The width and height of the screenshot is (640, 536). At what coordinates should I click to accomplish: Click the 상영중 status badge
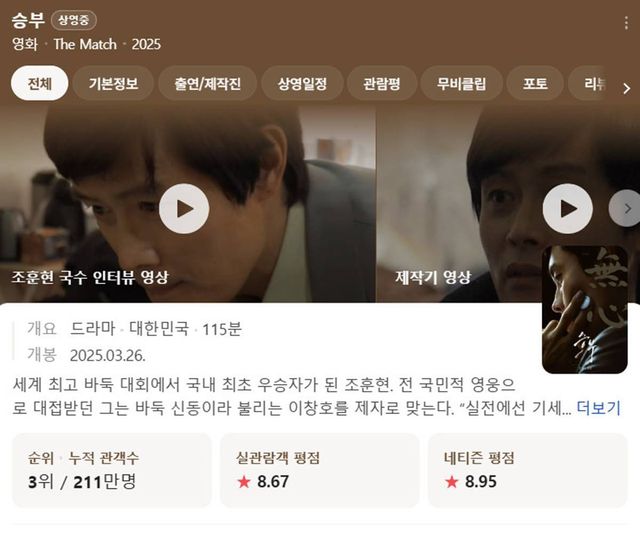[74, 20]
